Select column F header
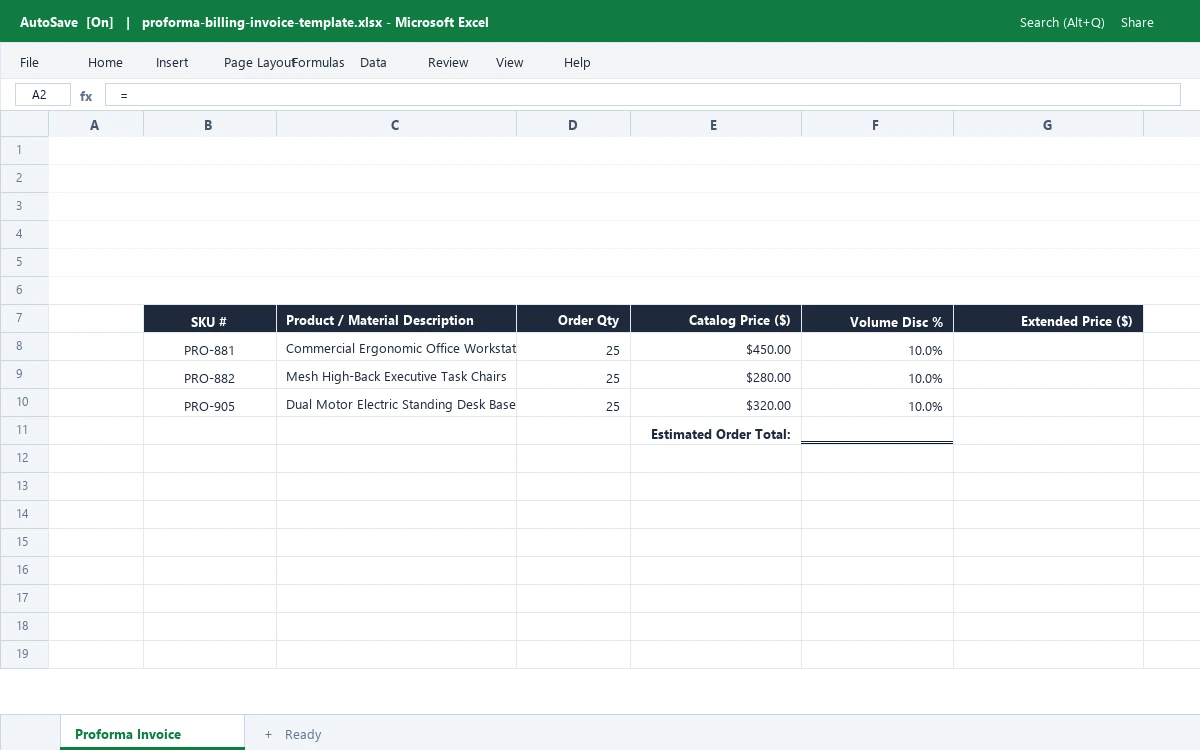This screenshot has height=750, width=1200. click(877, 125)
